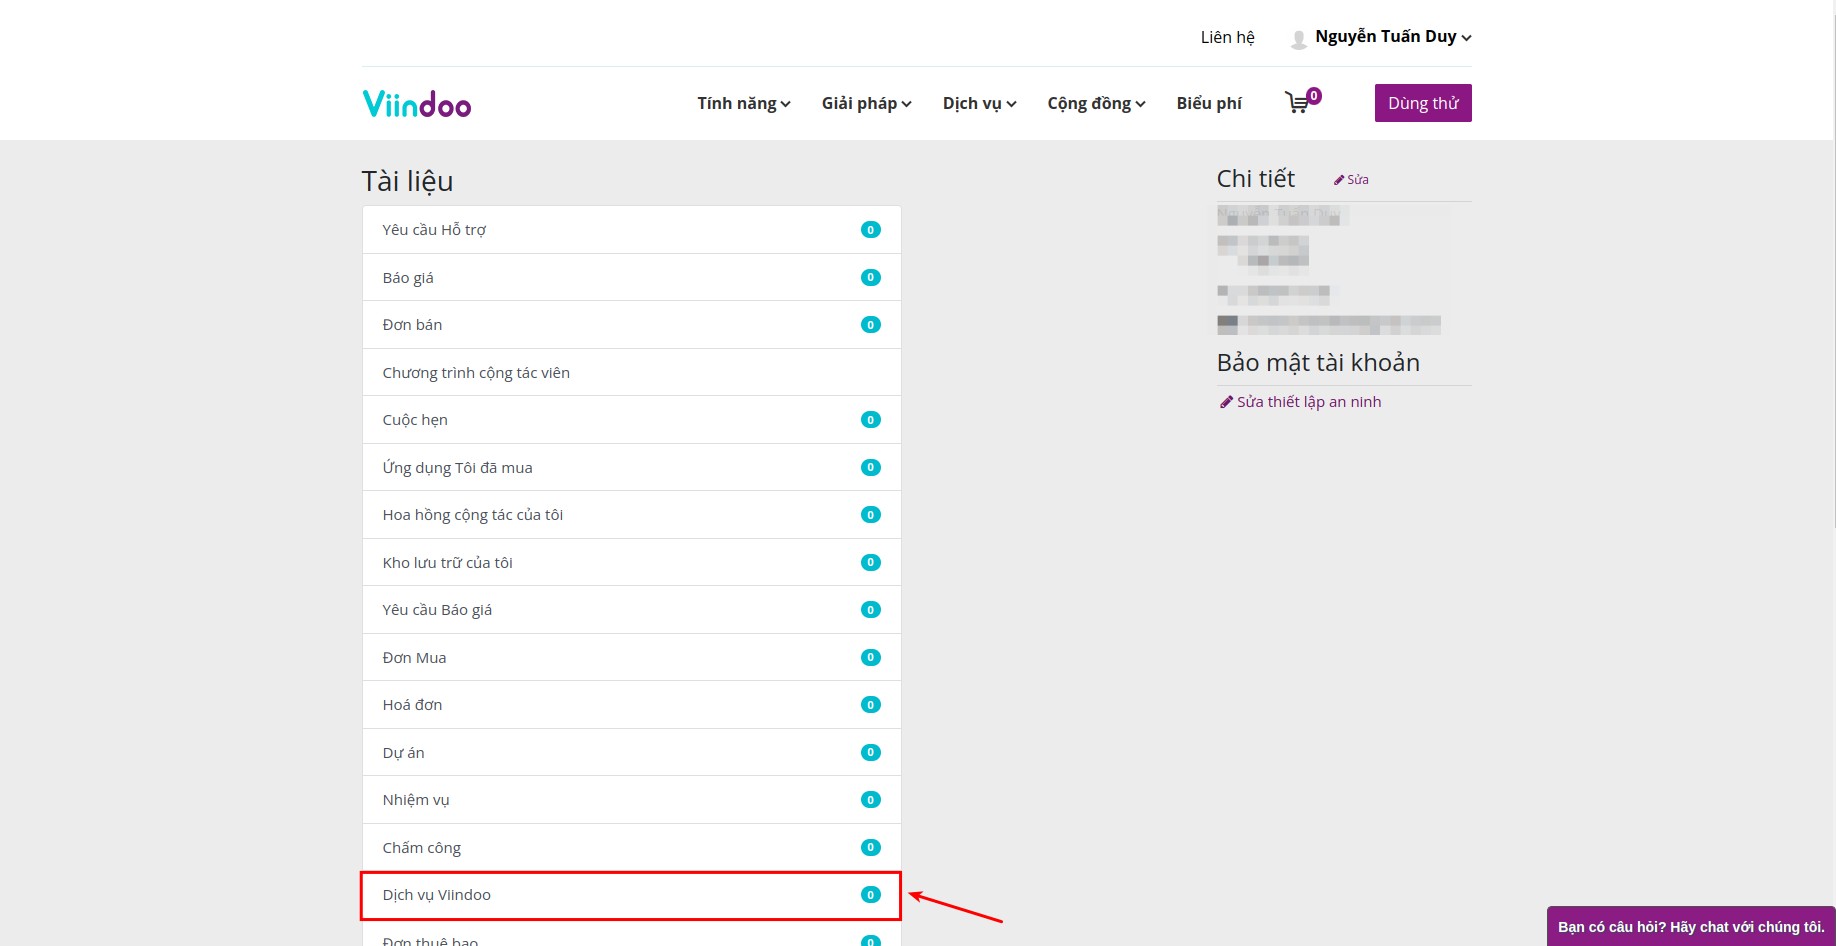The height and width of the screenshot is (946, 1836).
Task: Click the count badge on Dịch vụ Viindoo
Action: tap(870, 895)
